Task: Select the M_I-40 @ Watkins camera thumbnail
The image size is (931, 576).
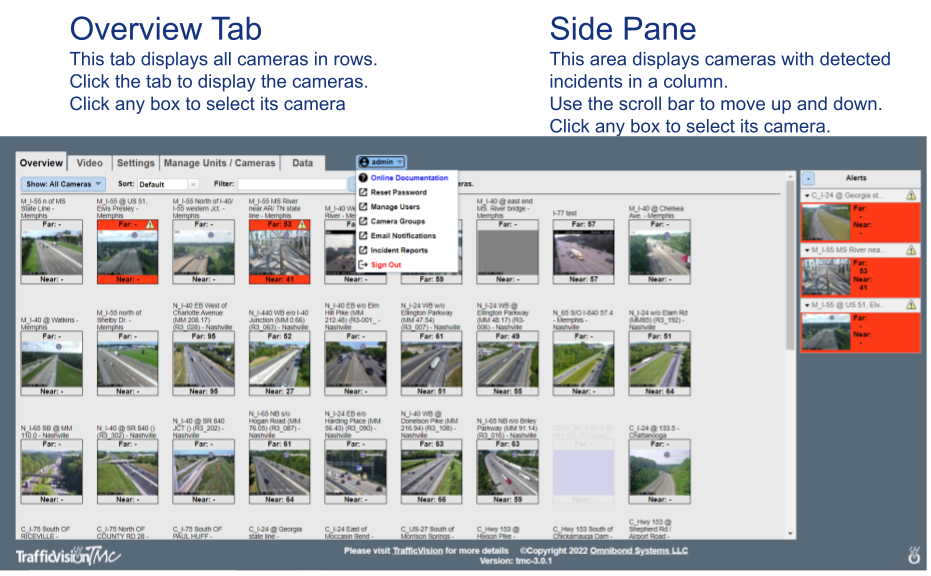Action: (52, 363)
